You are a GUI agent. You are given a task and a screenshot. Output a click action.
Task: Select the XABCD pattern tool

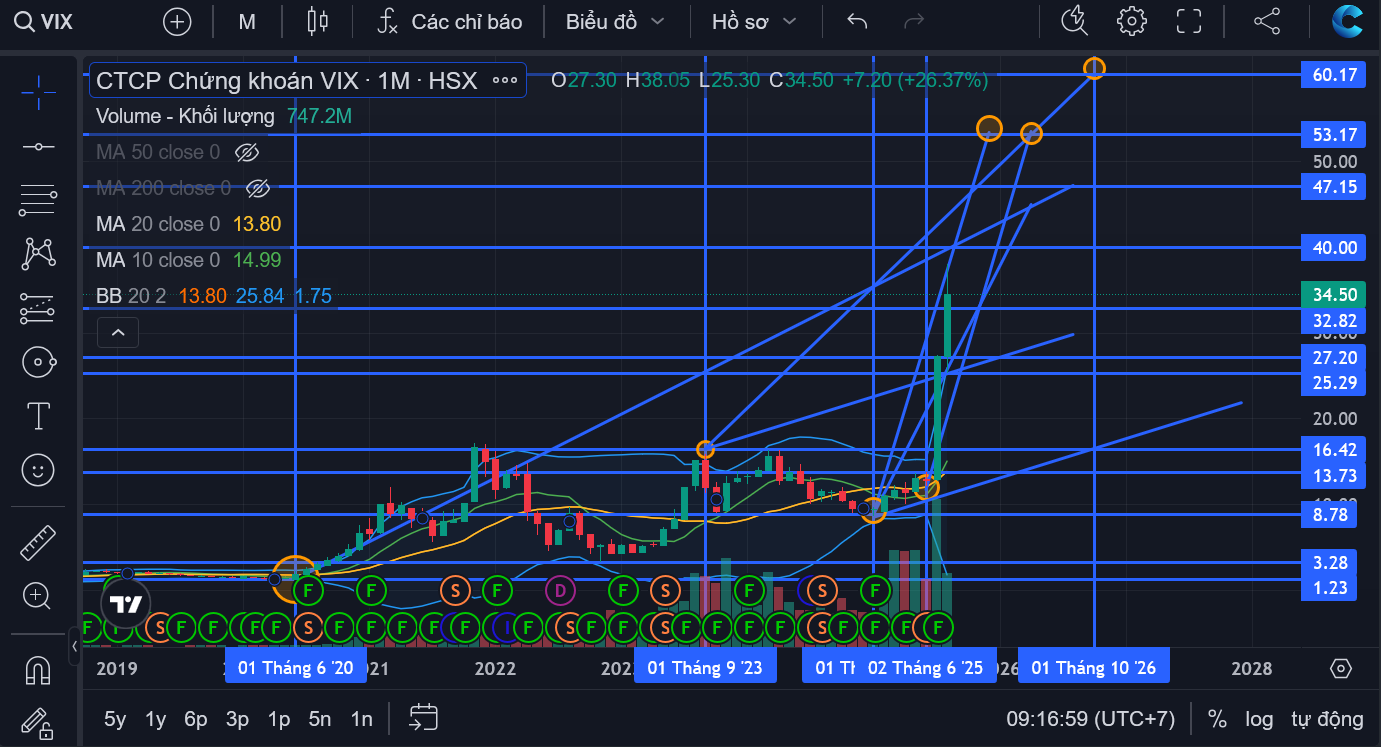click(x=38, y=254)
